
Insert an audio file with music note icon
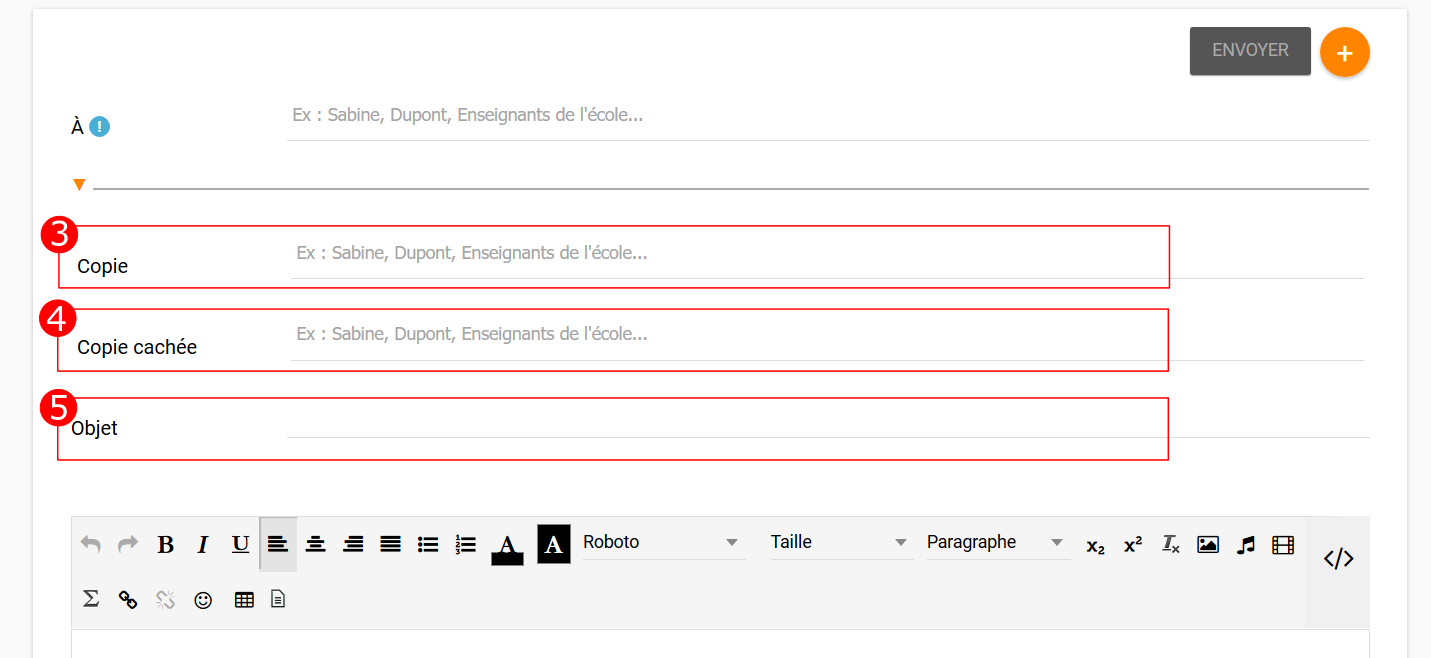(x=1245, y=545)
